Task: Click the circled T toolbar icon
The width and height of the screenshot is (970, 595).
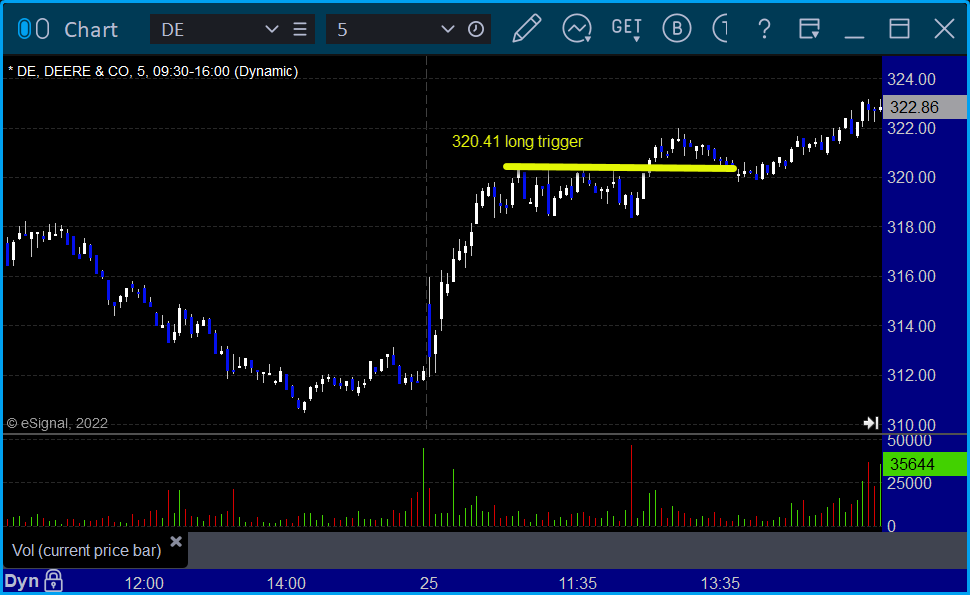Action: click(720, 29)
